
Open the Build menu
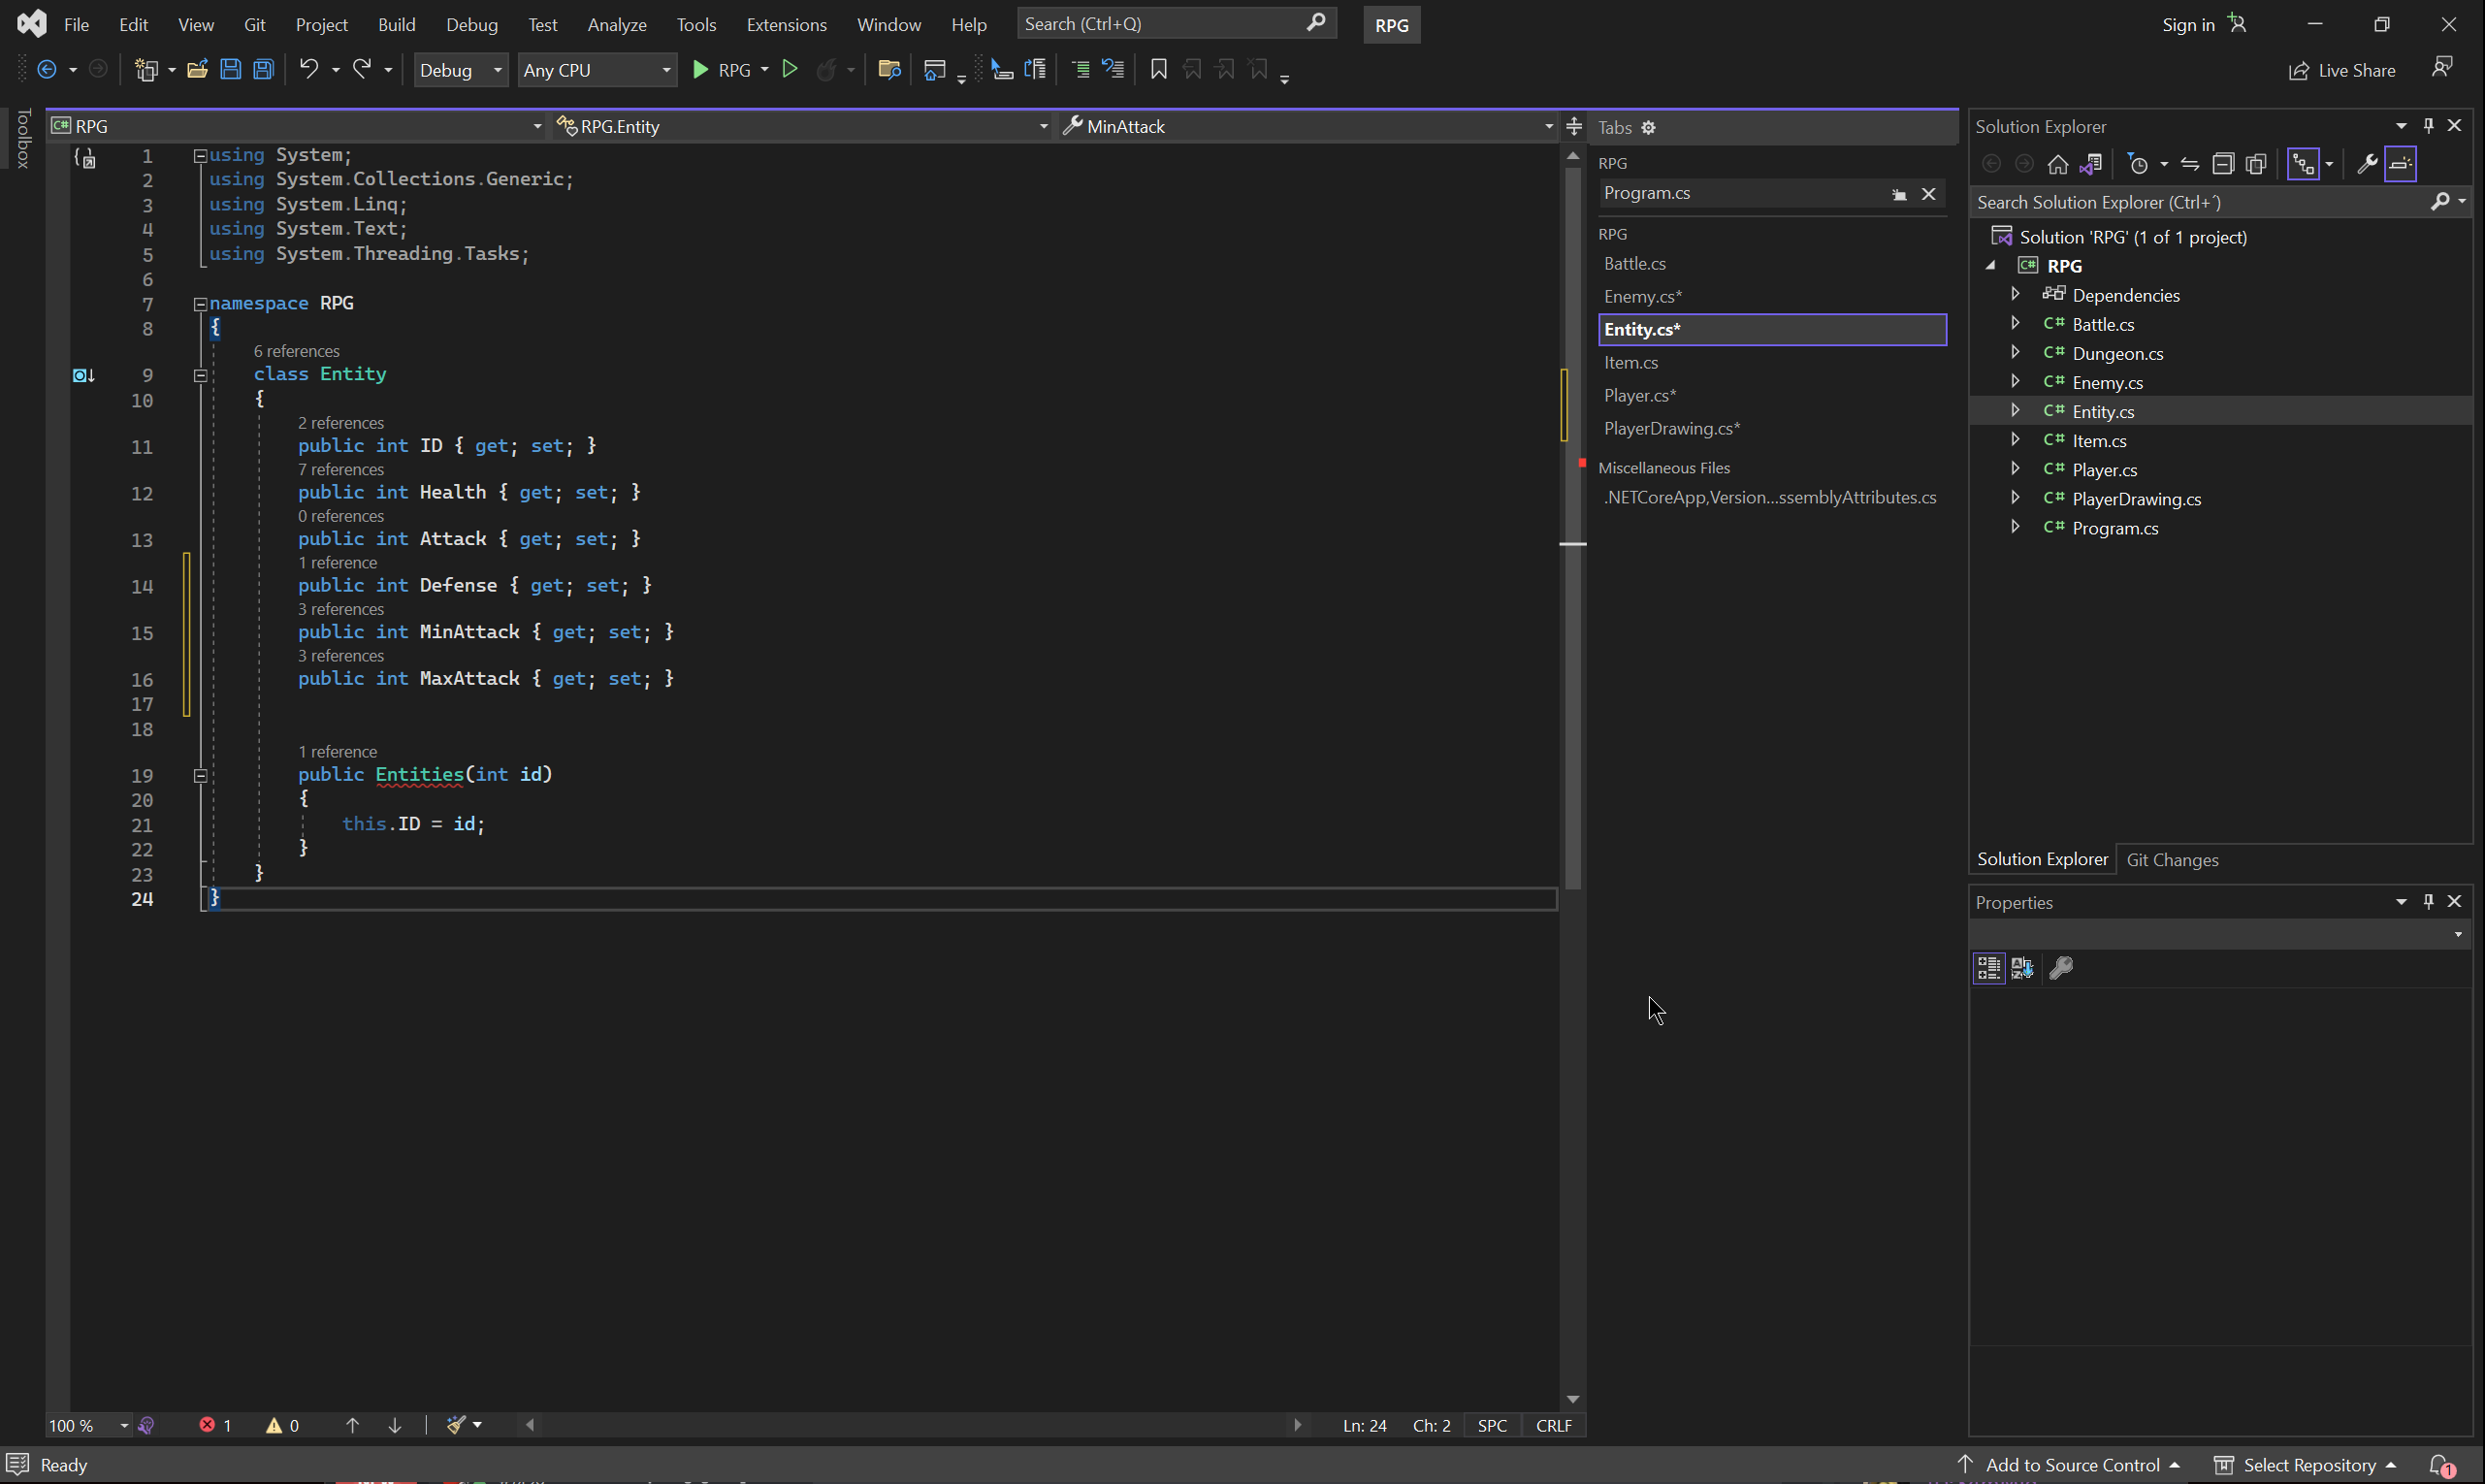(x=396, y=24)
